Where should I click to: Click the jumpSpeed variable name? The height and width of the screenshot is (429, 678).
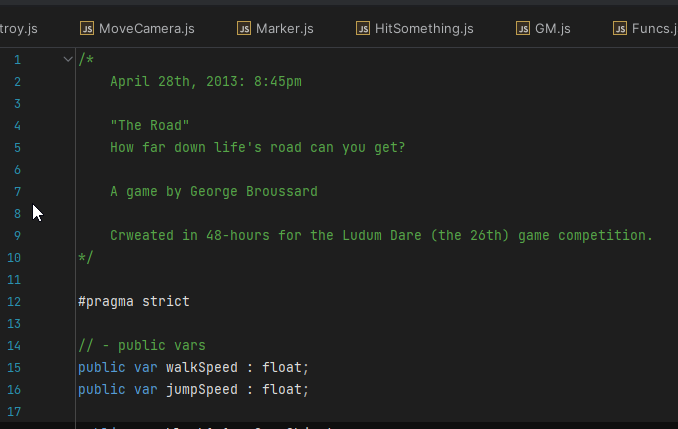pyautogui.click(x=202, y=390)
